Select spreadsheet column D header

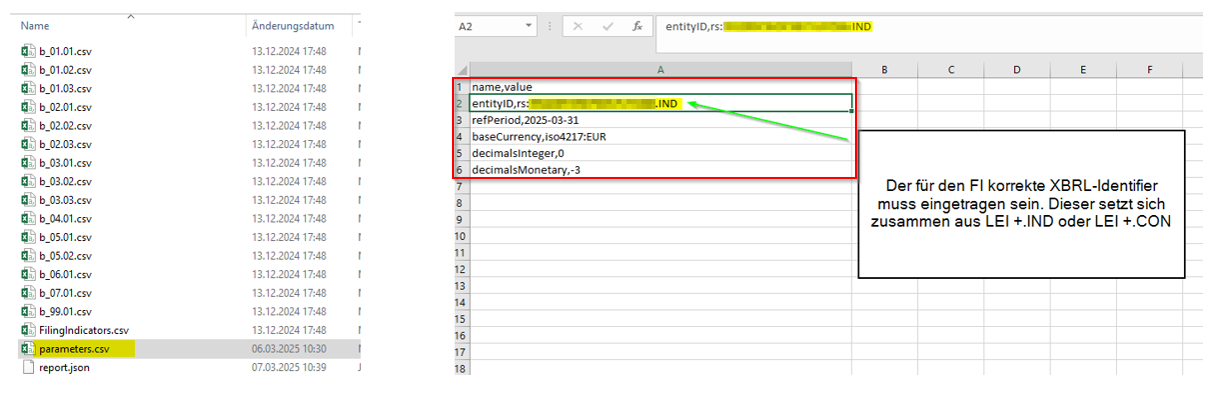1017,69
